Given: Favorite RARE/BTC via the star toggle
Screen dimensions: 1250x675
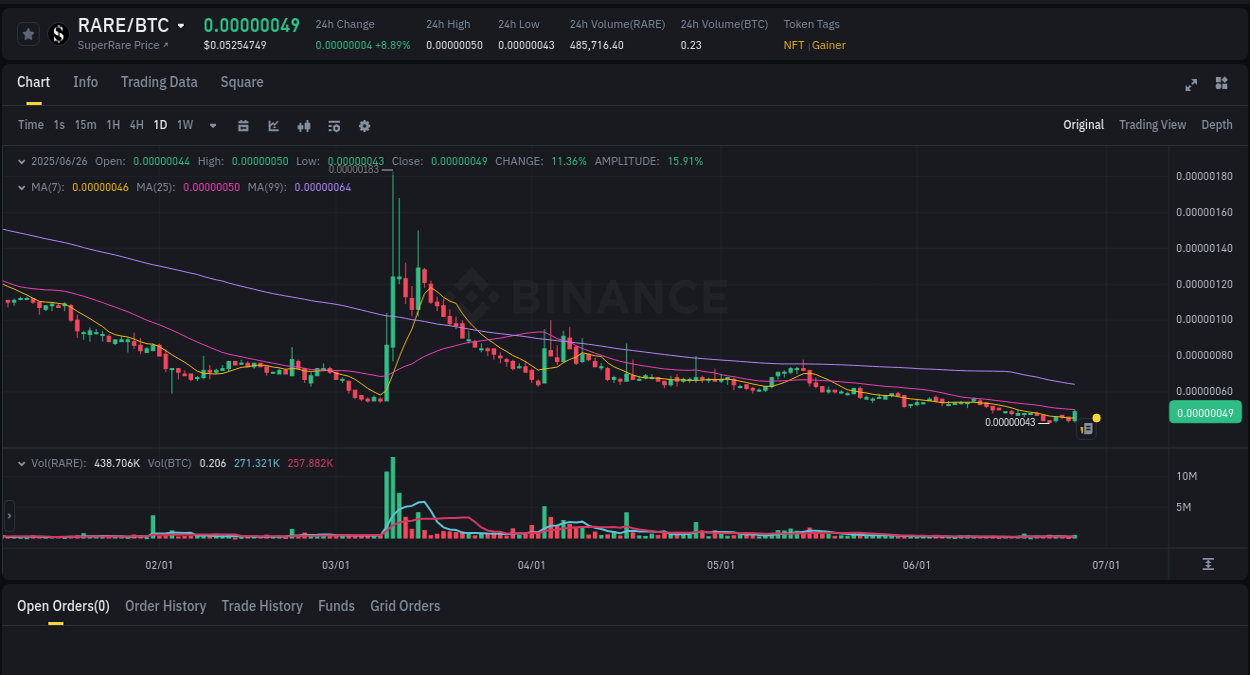Looking at the screenshot, I should pyautogui.click(x=27, y=33).
